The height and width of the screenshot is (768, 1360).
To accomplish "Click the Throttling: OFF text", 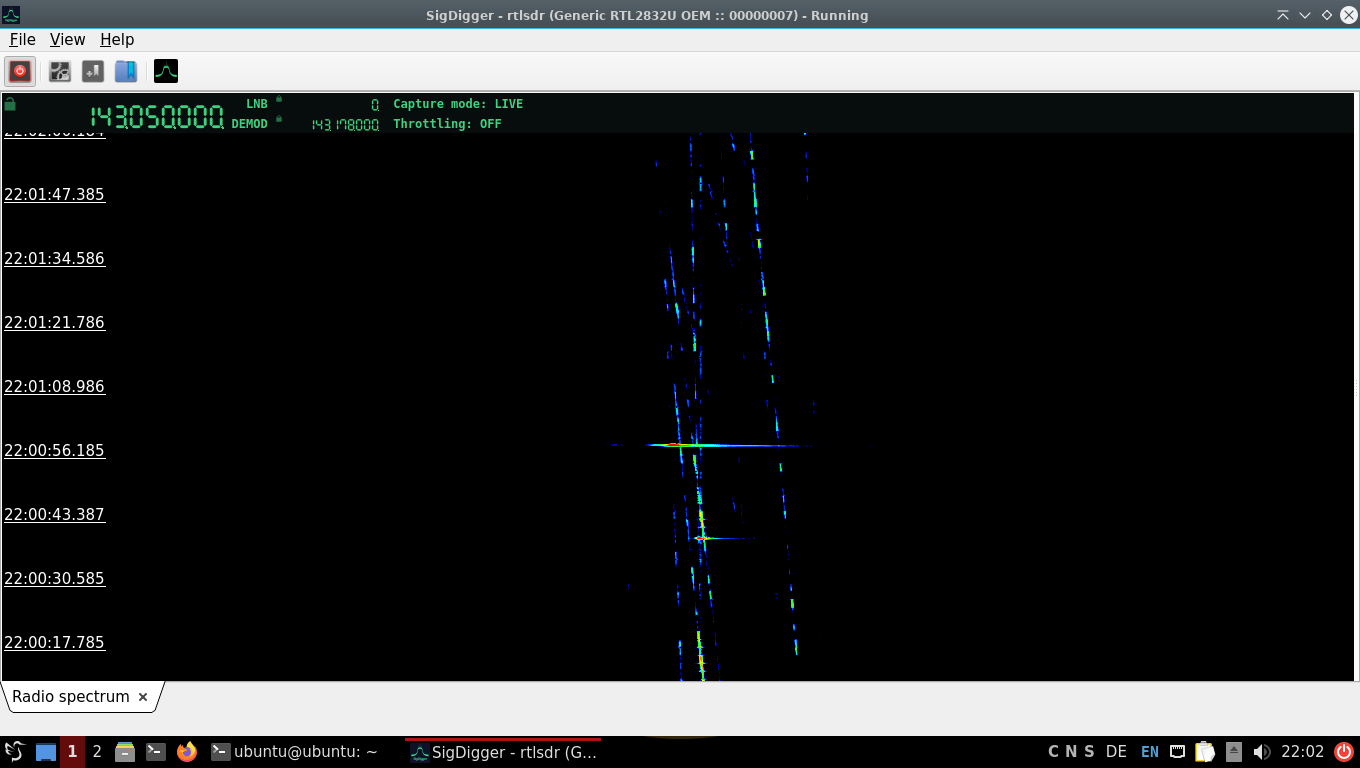I will click(447, 124).
